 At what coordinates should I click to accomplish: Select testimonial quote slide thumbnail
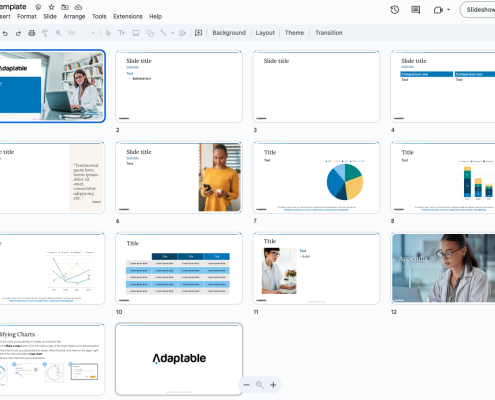[x=52, y=177]
